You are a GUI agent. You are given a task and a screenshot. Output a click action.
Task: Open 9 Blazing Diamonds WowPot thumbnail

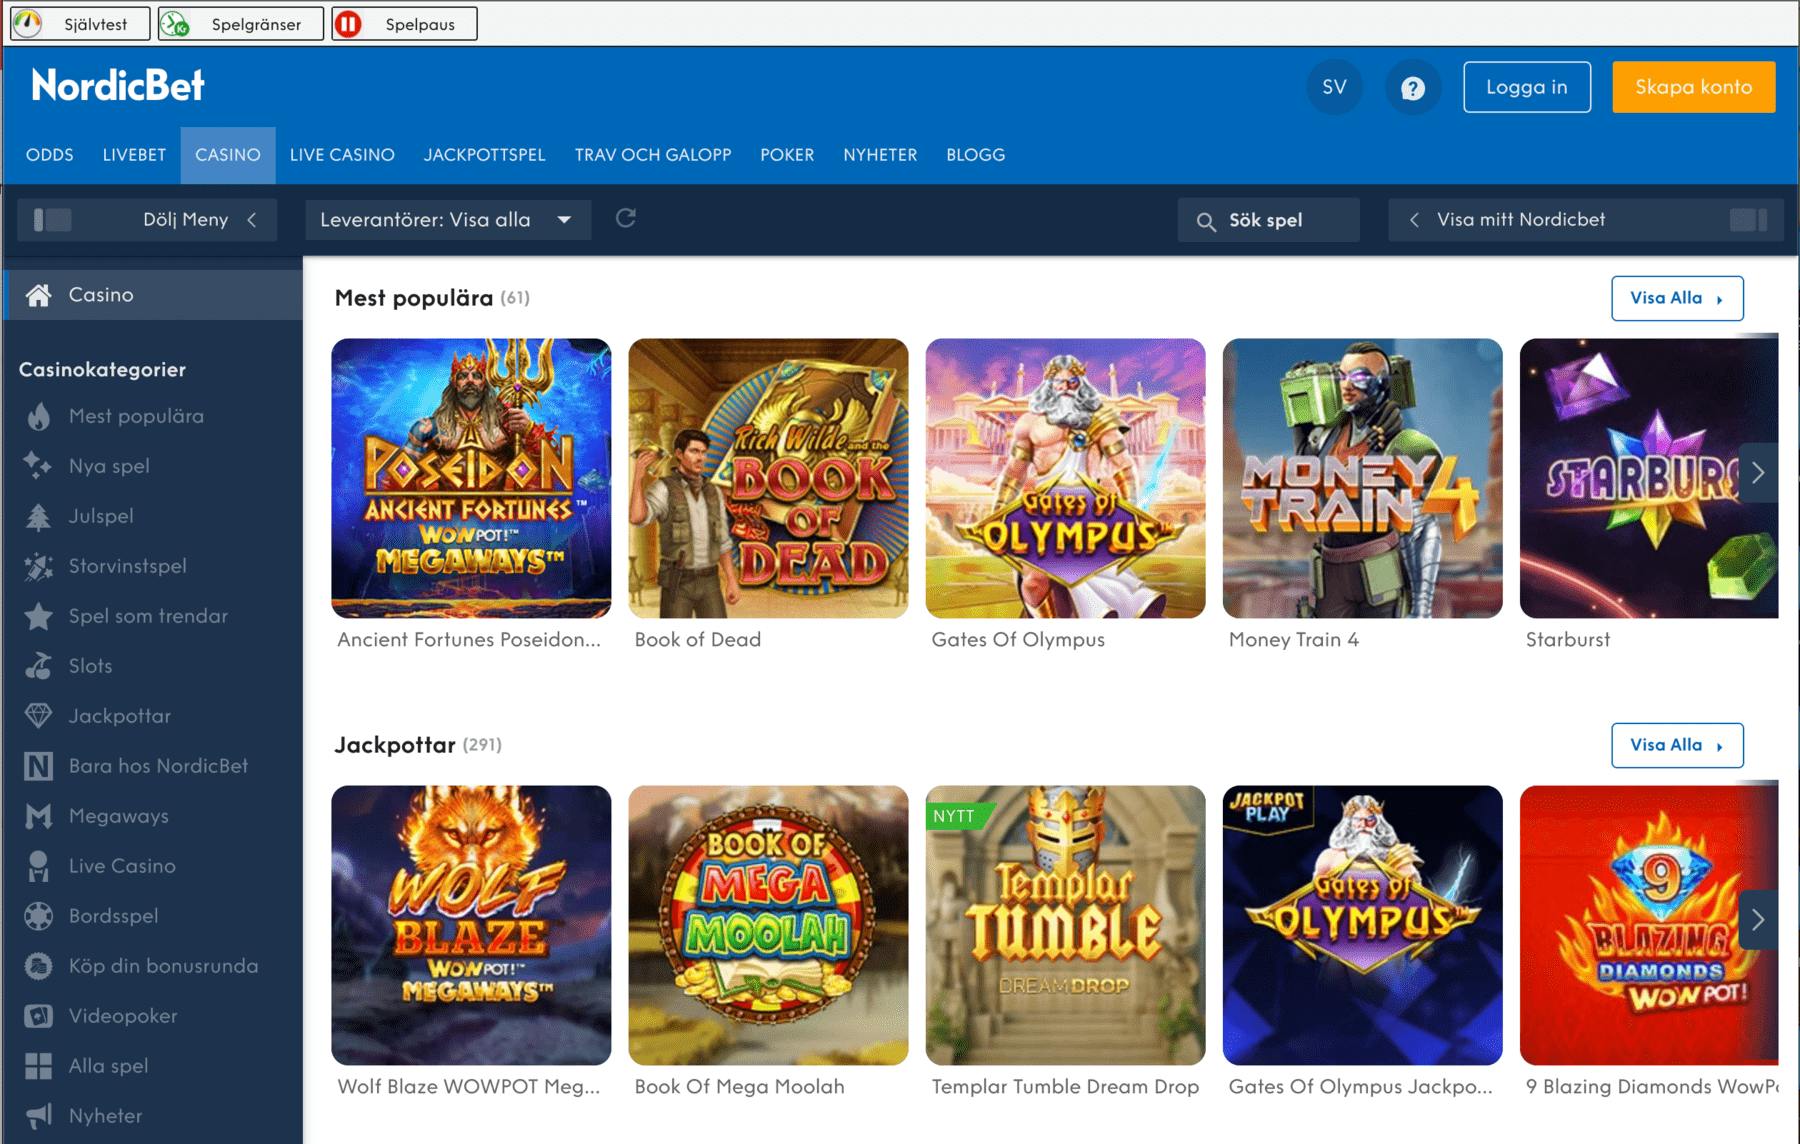[1649, 925]
